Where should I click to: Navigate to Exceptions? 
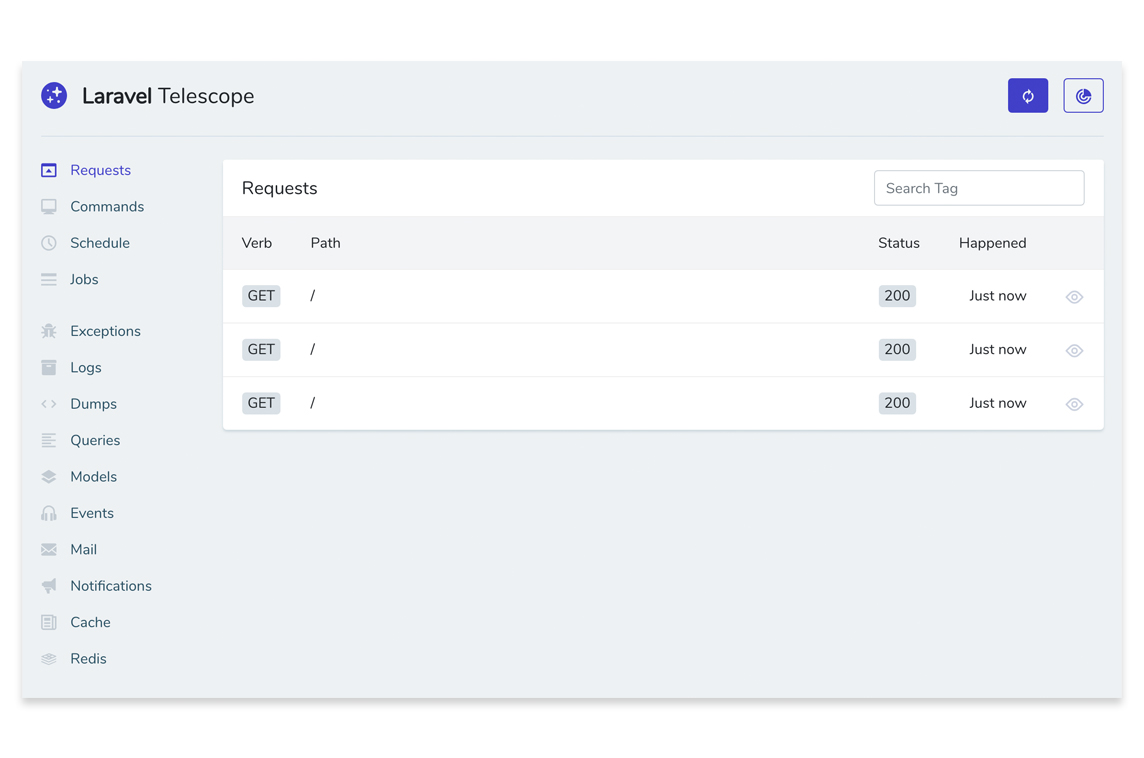[105, 331]
